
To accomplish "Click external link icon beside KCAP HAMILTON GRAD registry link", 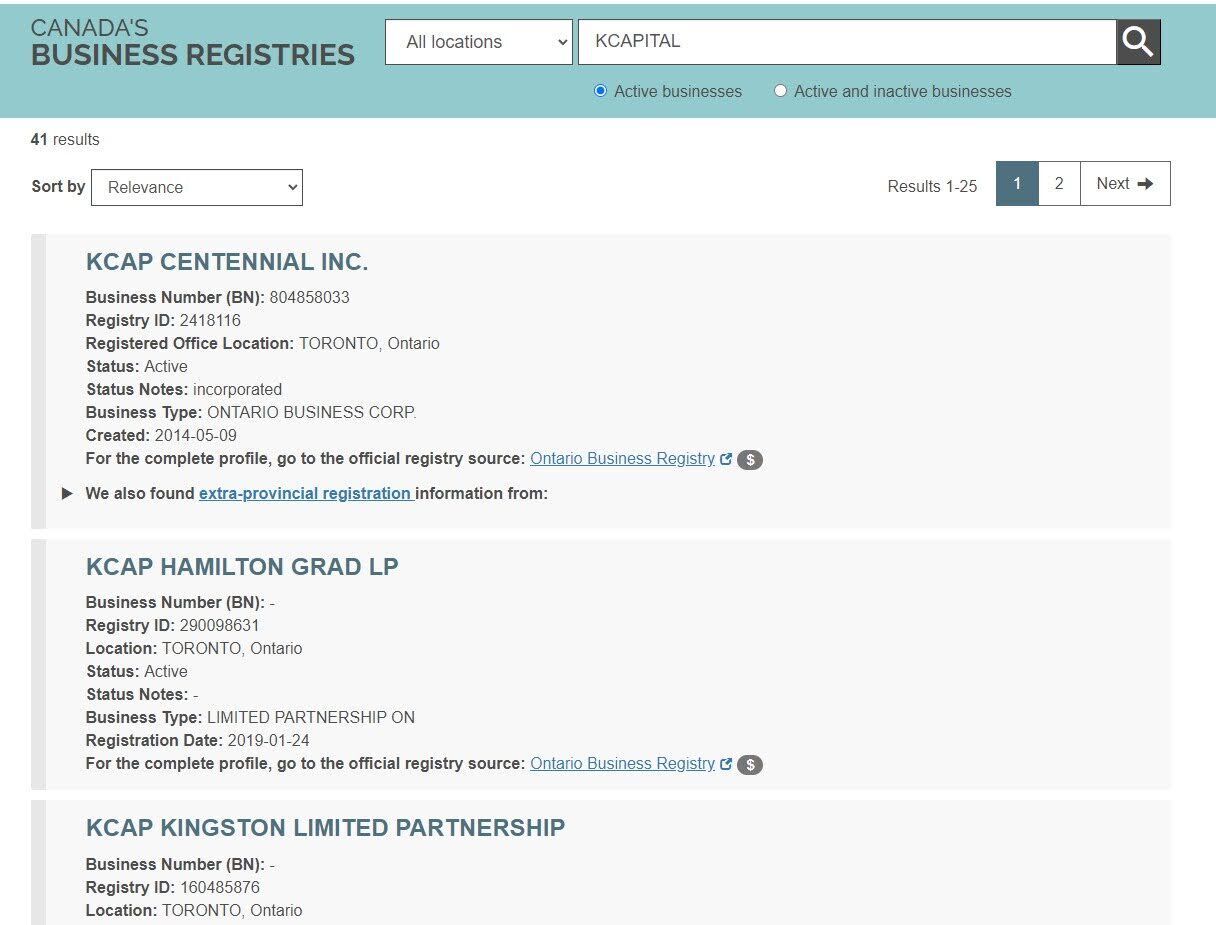I will point(726,764).
